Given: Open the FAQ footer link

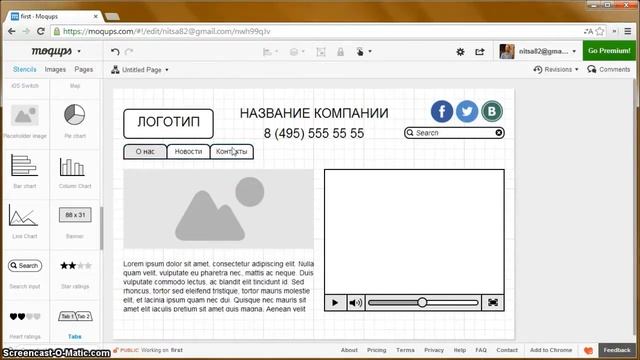Looking at the screenshot, I should point(481,350).
